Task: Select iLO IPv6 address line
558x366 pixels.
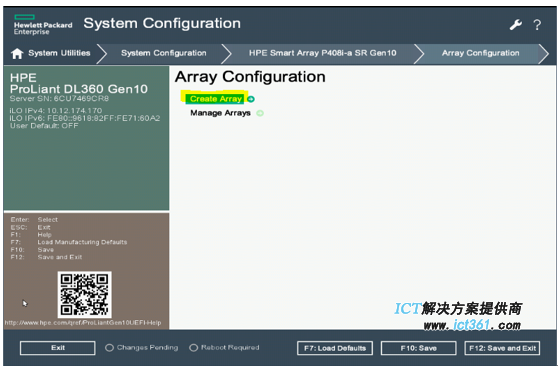Action: 85,118
